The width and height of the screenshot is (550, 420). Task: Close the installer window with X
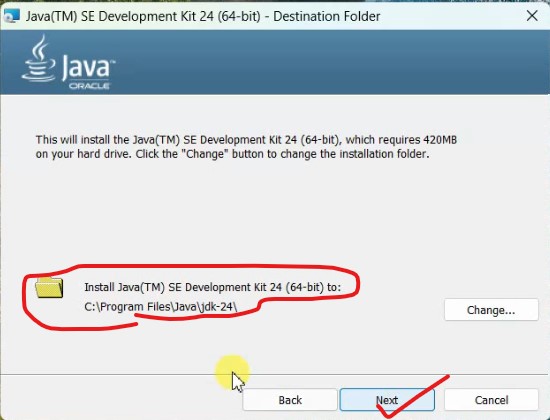(x=532, y=16)
